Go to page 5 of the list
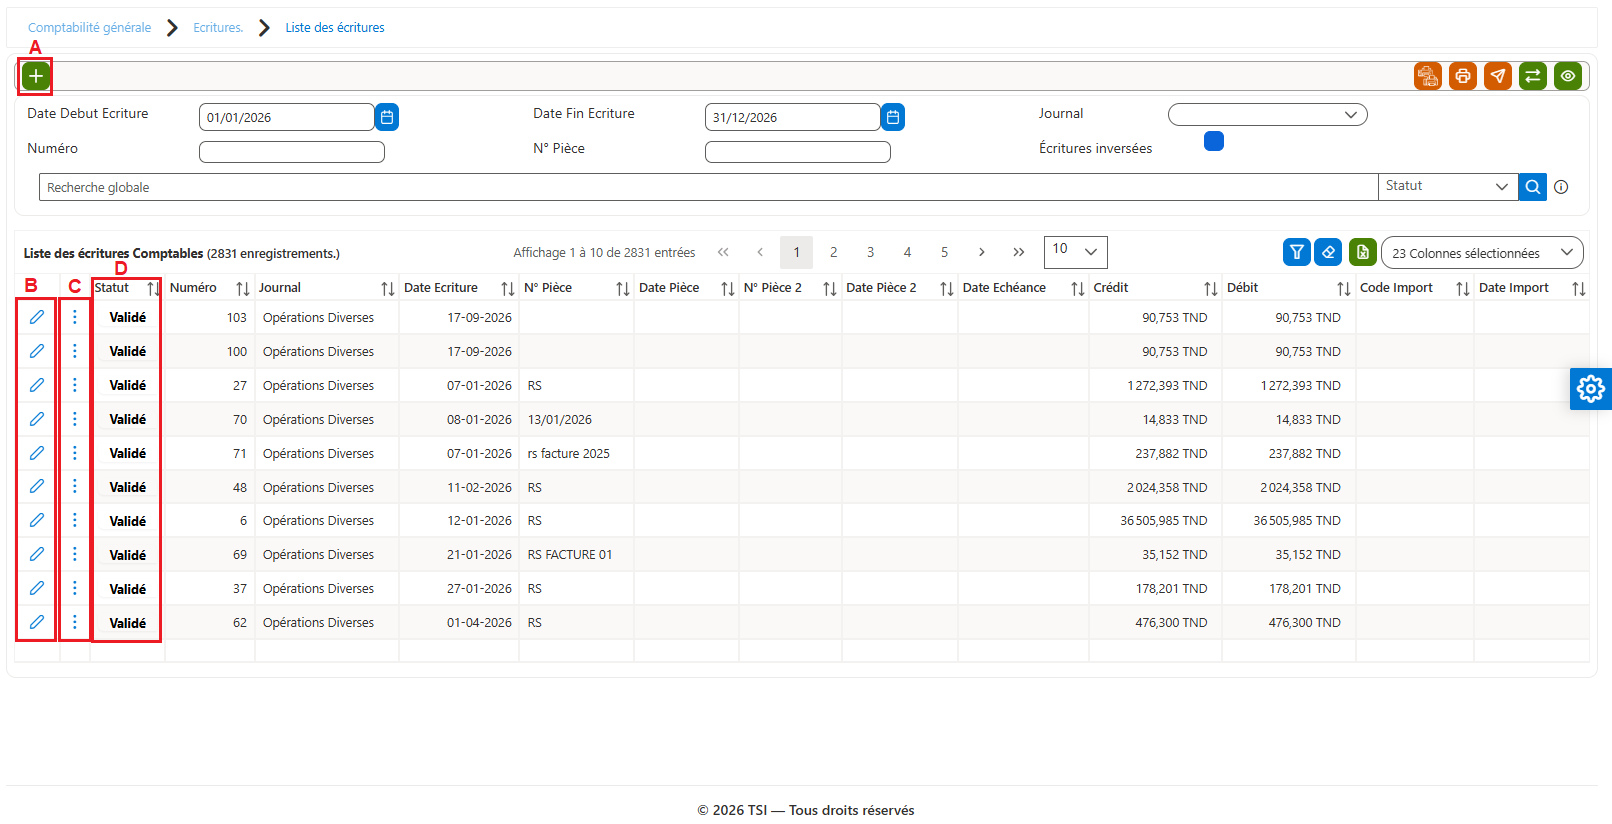The height and width of the screenshot is (824, 1612). [944, 252]
